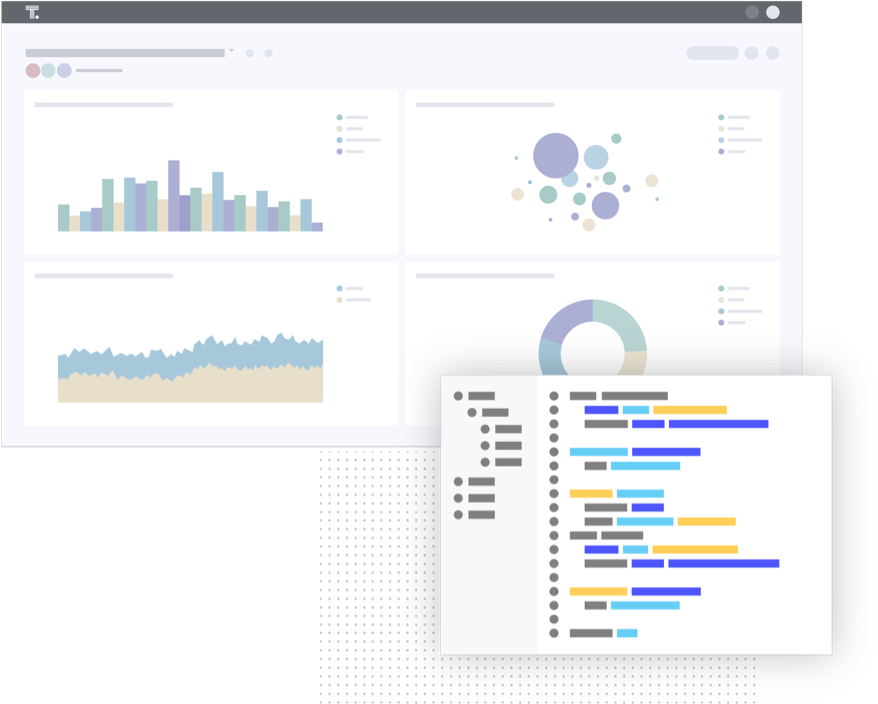Toggle the green legend entry of the bubble chart
This screenshot has width=878, height=704.
[734, 118]
